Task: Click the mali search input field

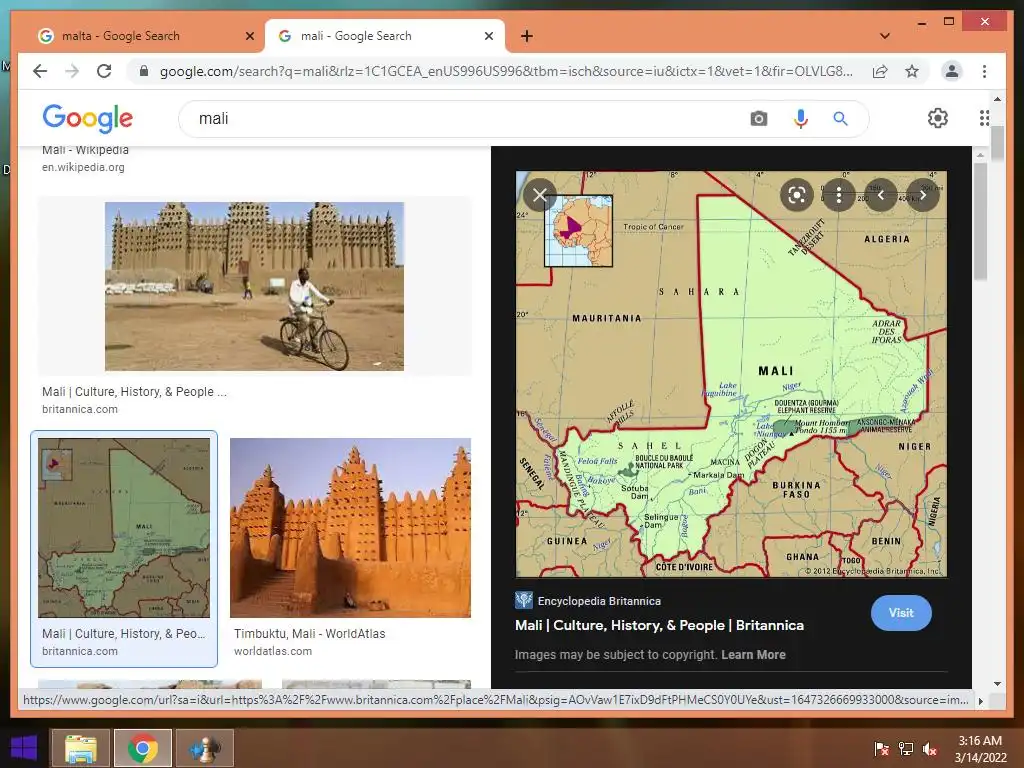Action: pyautogui.click(x=457, y=119)
